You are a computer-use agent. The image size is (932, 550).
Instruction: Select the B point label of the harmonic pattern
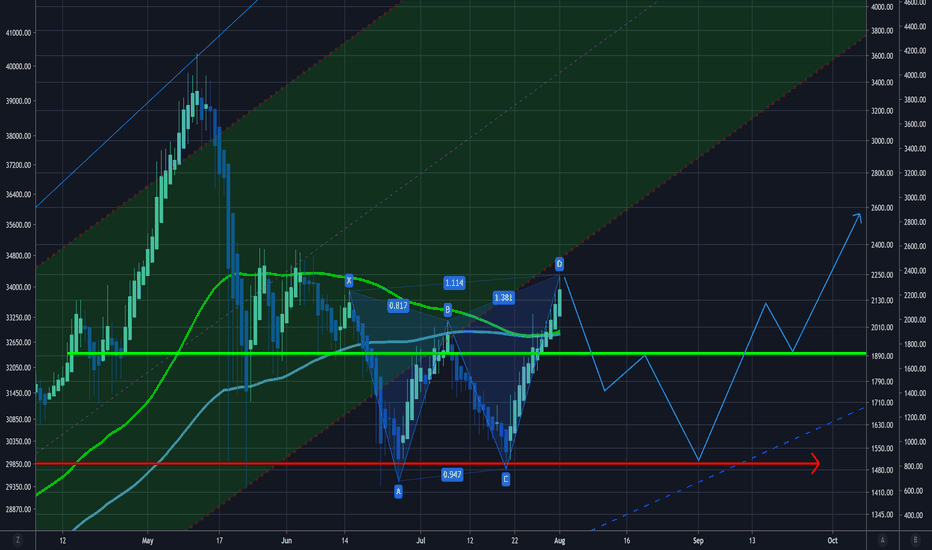click(448, 310)
